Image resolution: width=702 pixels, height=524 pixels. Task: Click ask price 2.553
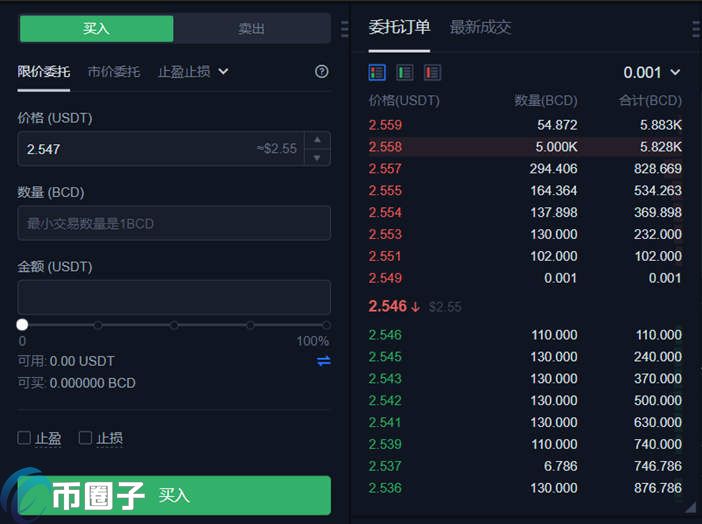(x=385, y=234)
